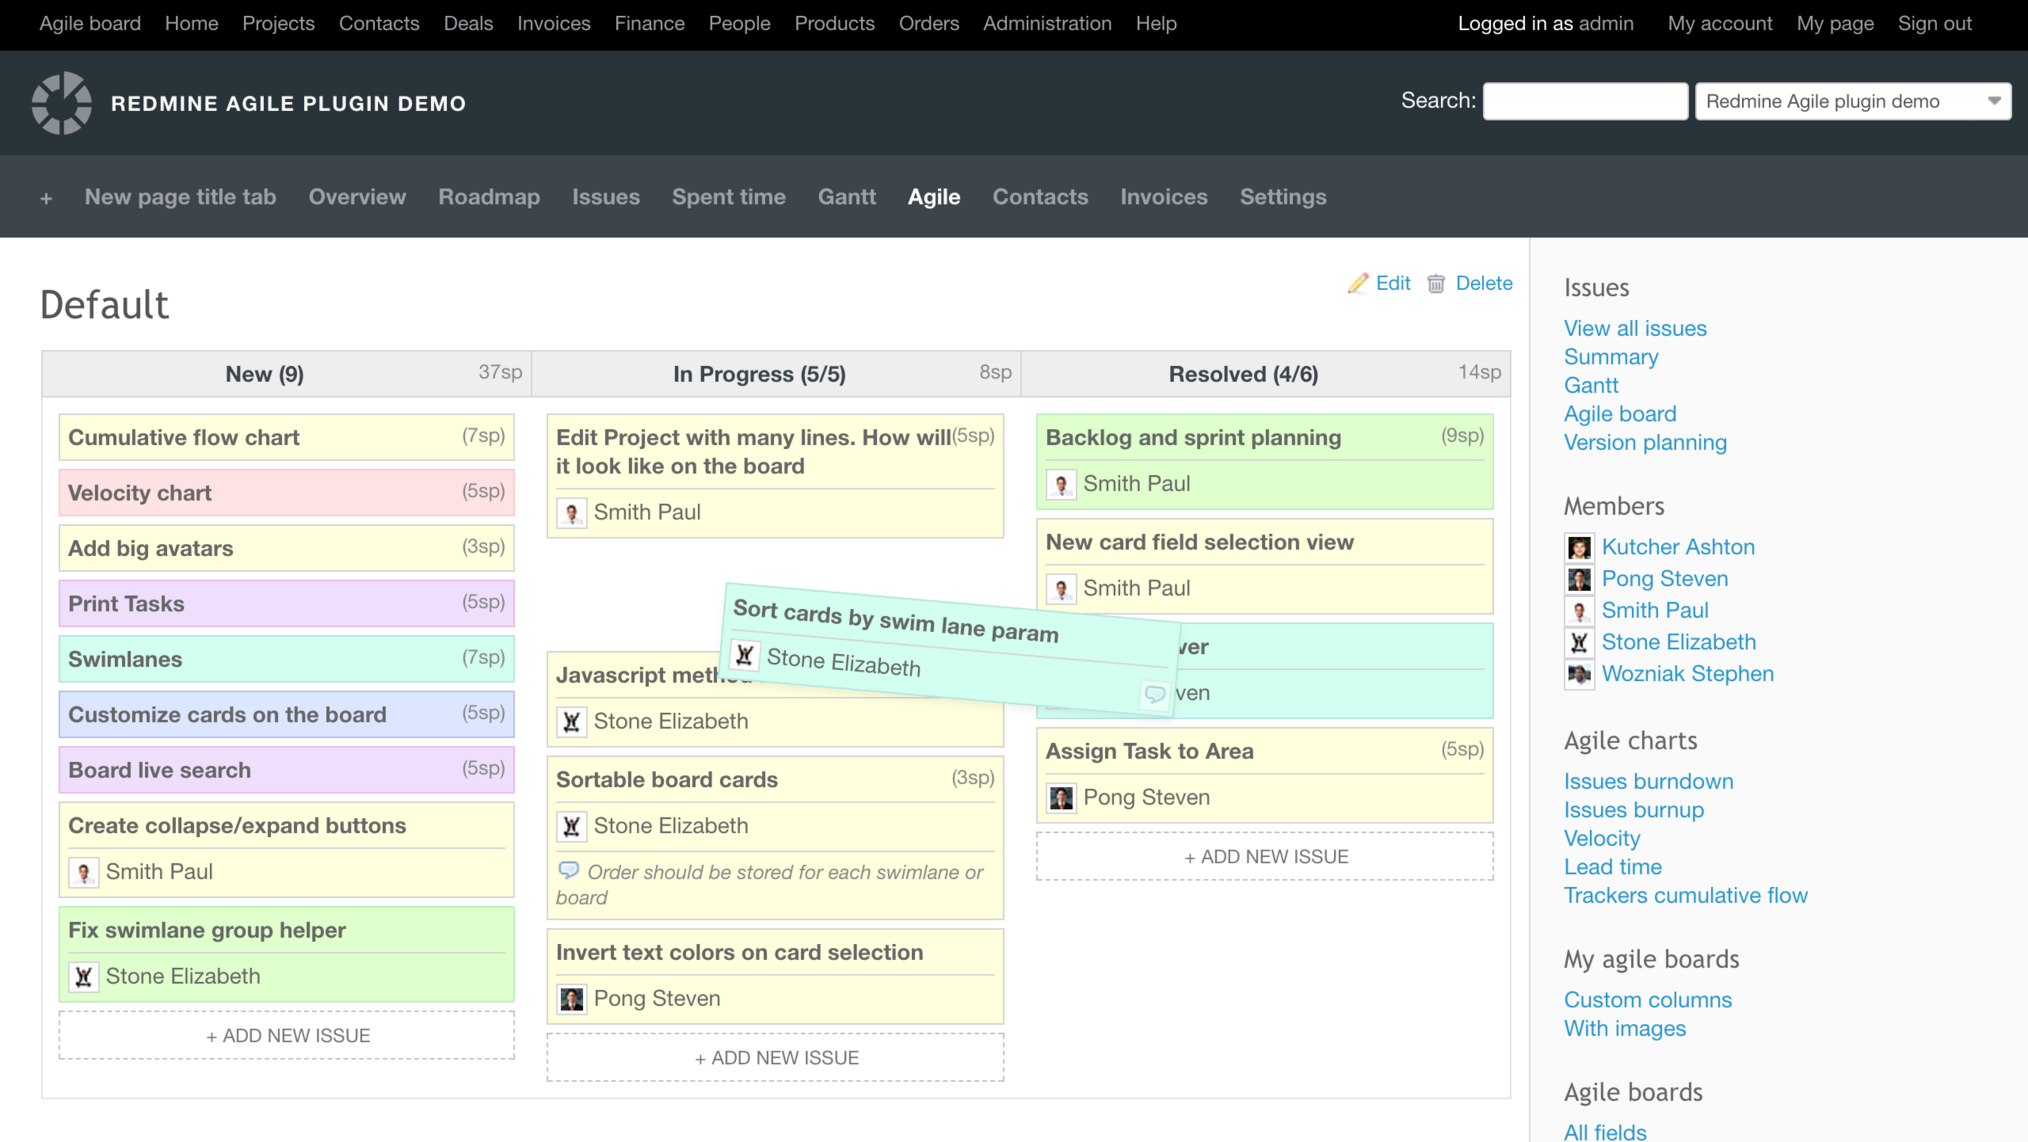Click the Lead time chart icon
The width and height of the screenshot is (2028, 1142).
[1612, 866]
